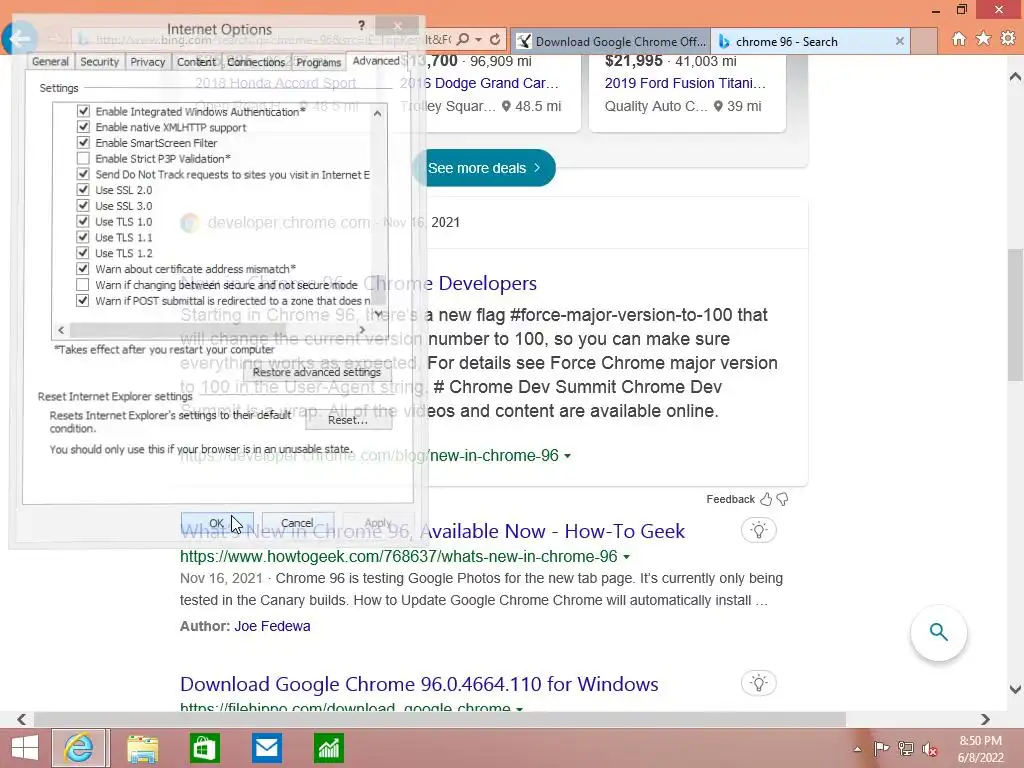The width and height of the screenshot is (1024, 768).
Task: Open Favorites star icon
Action: (983, 39)
